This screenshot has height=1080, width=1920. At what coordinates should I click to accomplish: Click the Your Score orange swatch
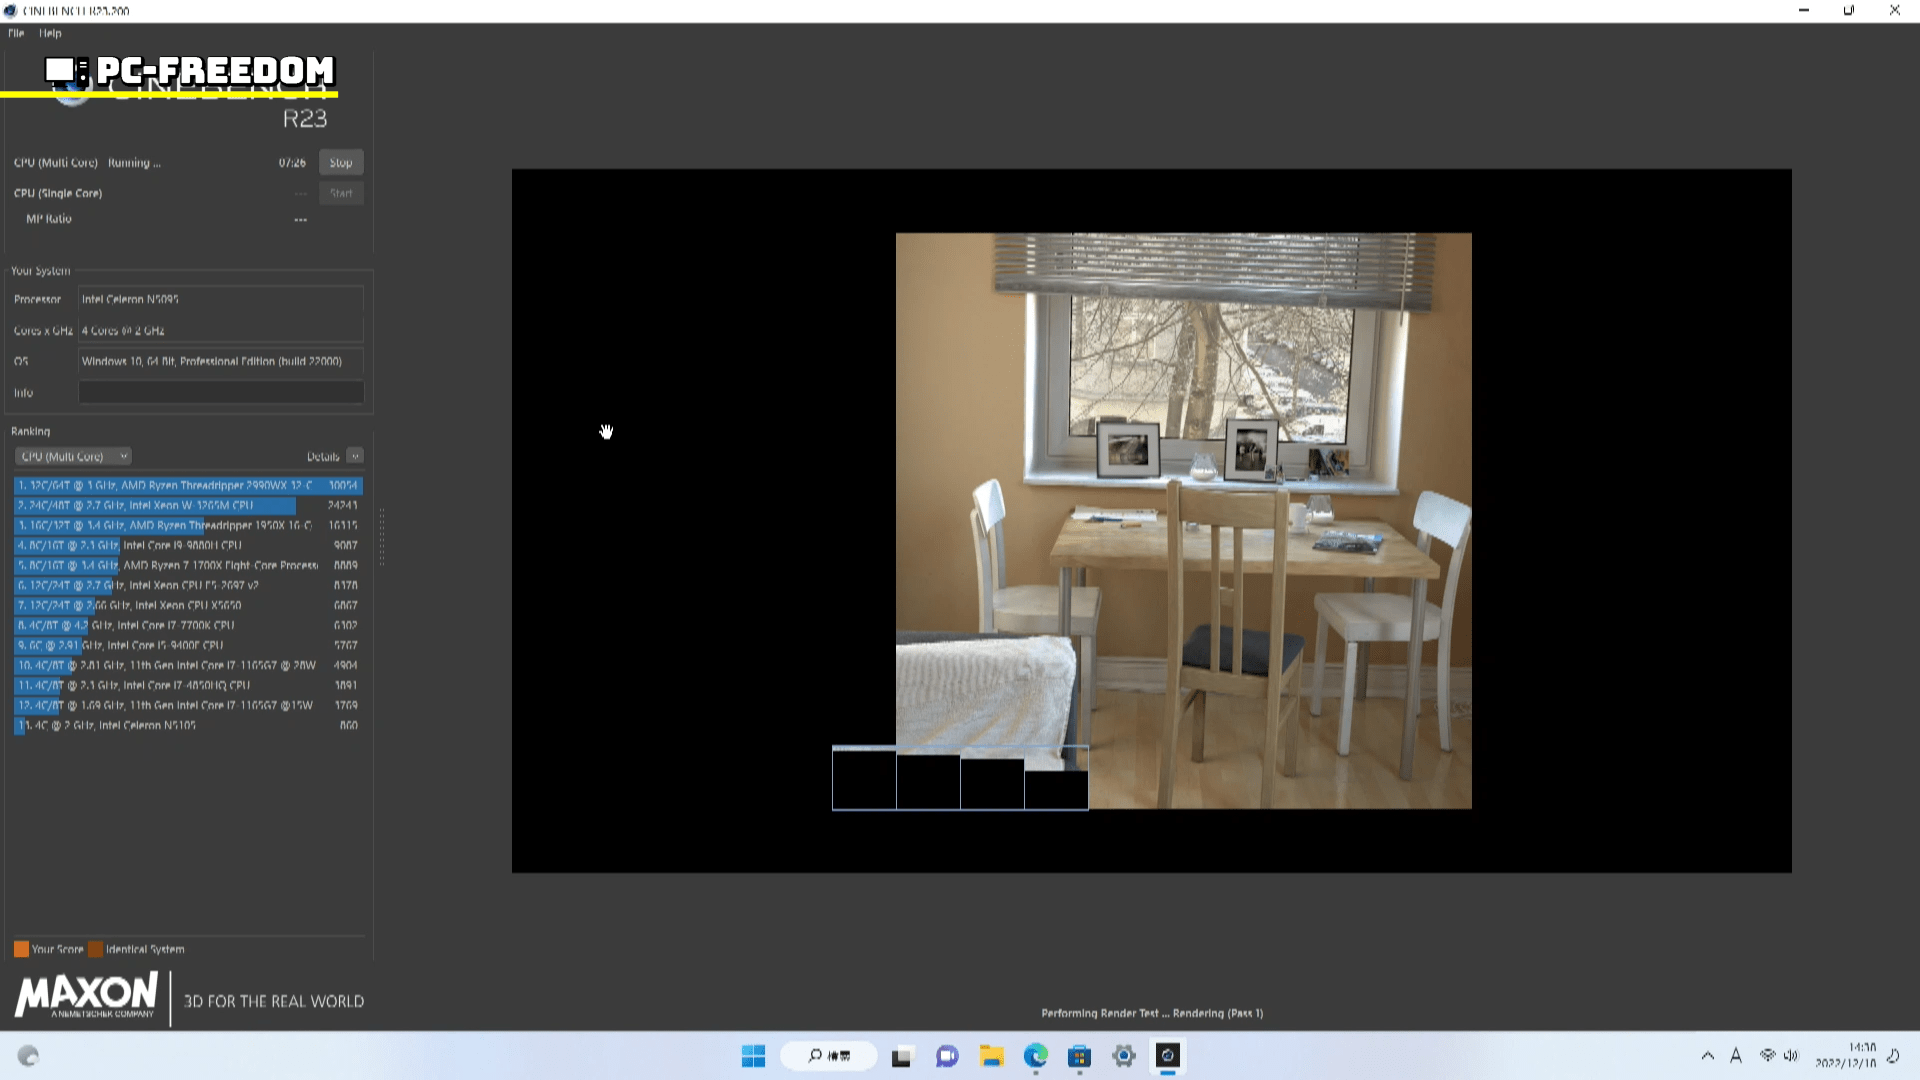pos(21,949)
